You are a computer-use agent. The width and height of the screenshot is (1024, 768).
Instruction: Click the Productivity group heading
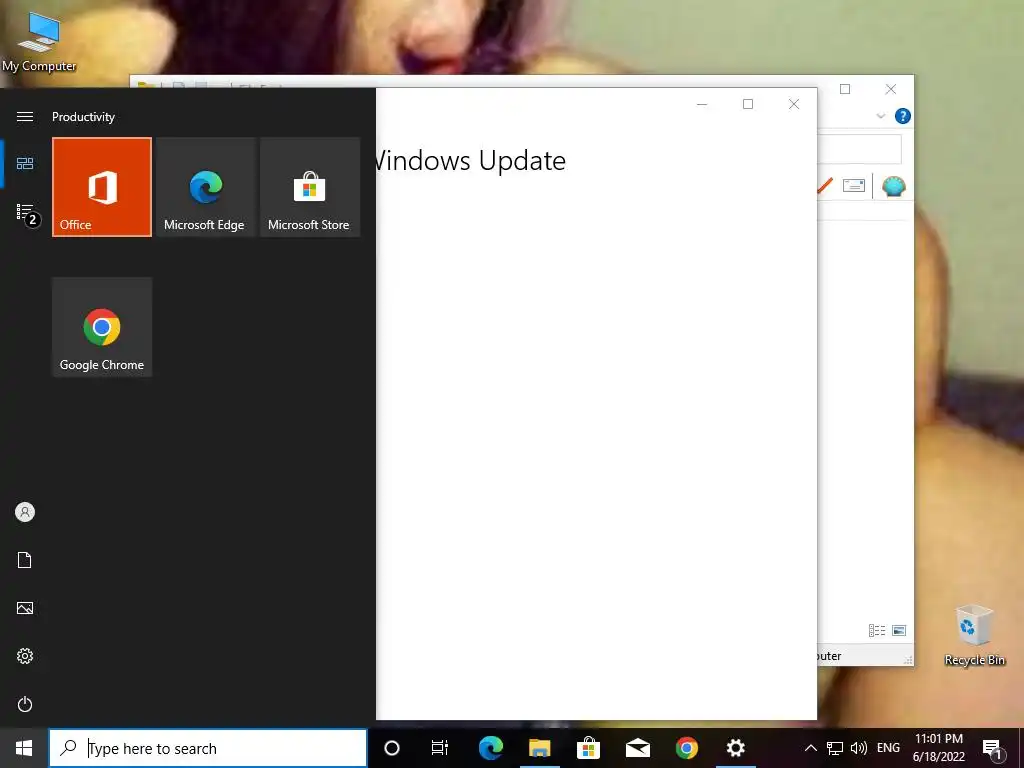(84, 117)
